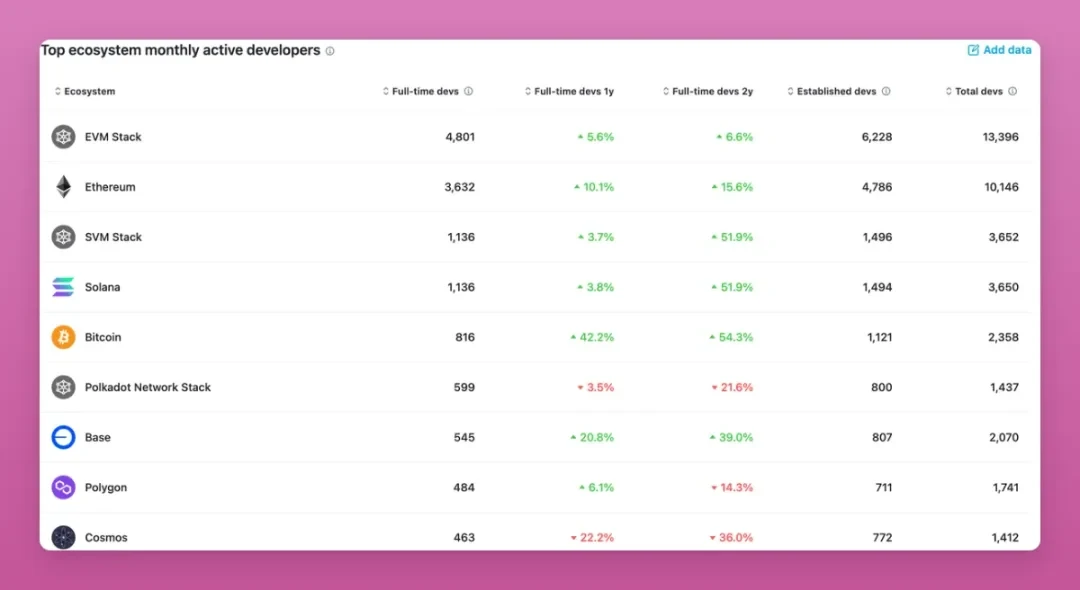Click the Polygon logo icon

(63, 487)
